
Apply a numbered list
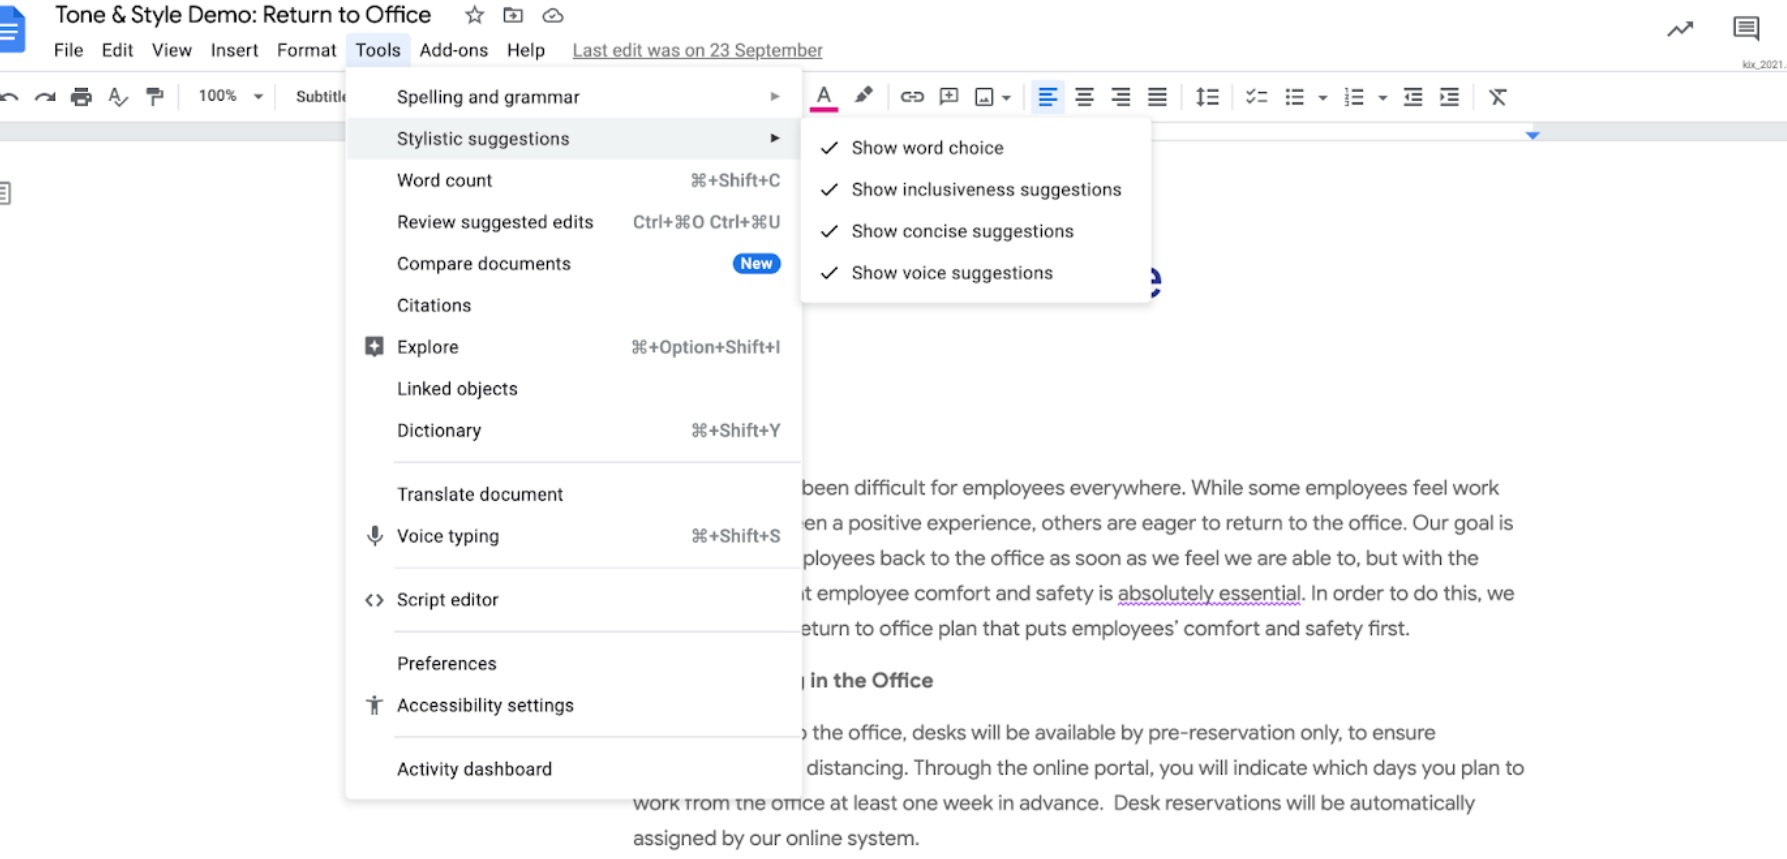pyautogui.click(x=1354, y=97)
